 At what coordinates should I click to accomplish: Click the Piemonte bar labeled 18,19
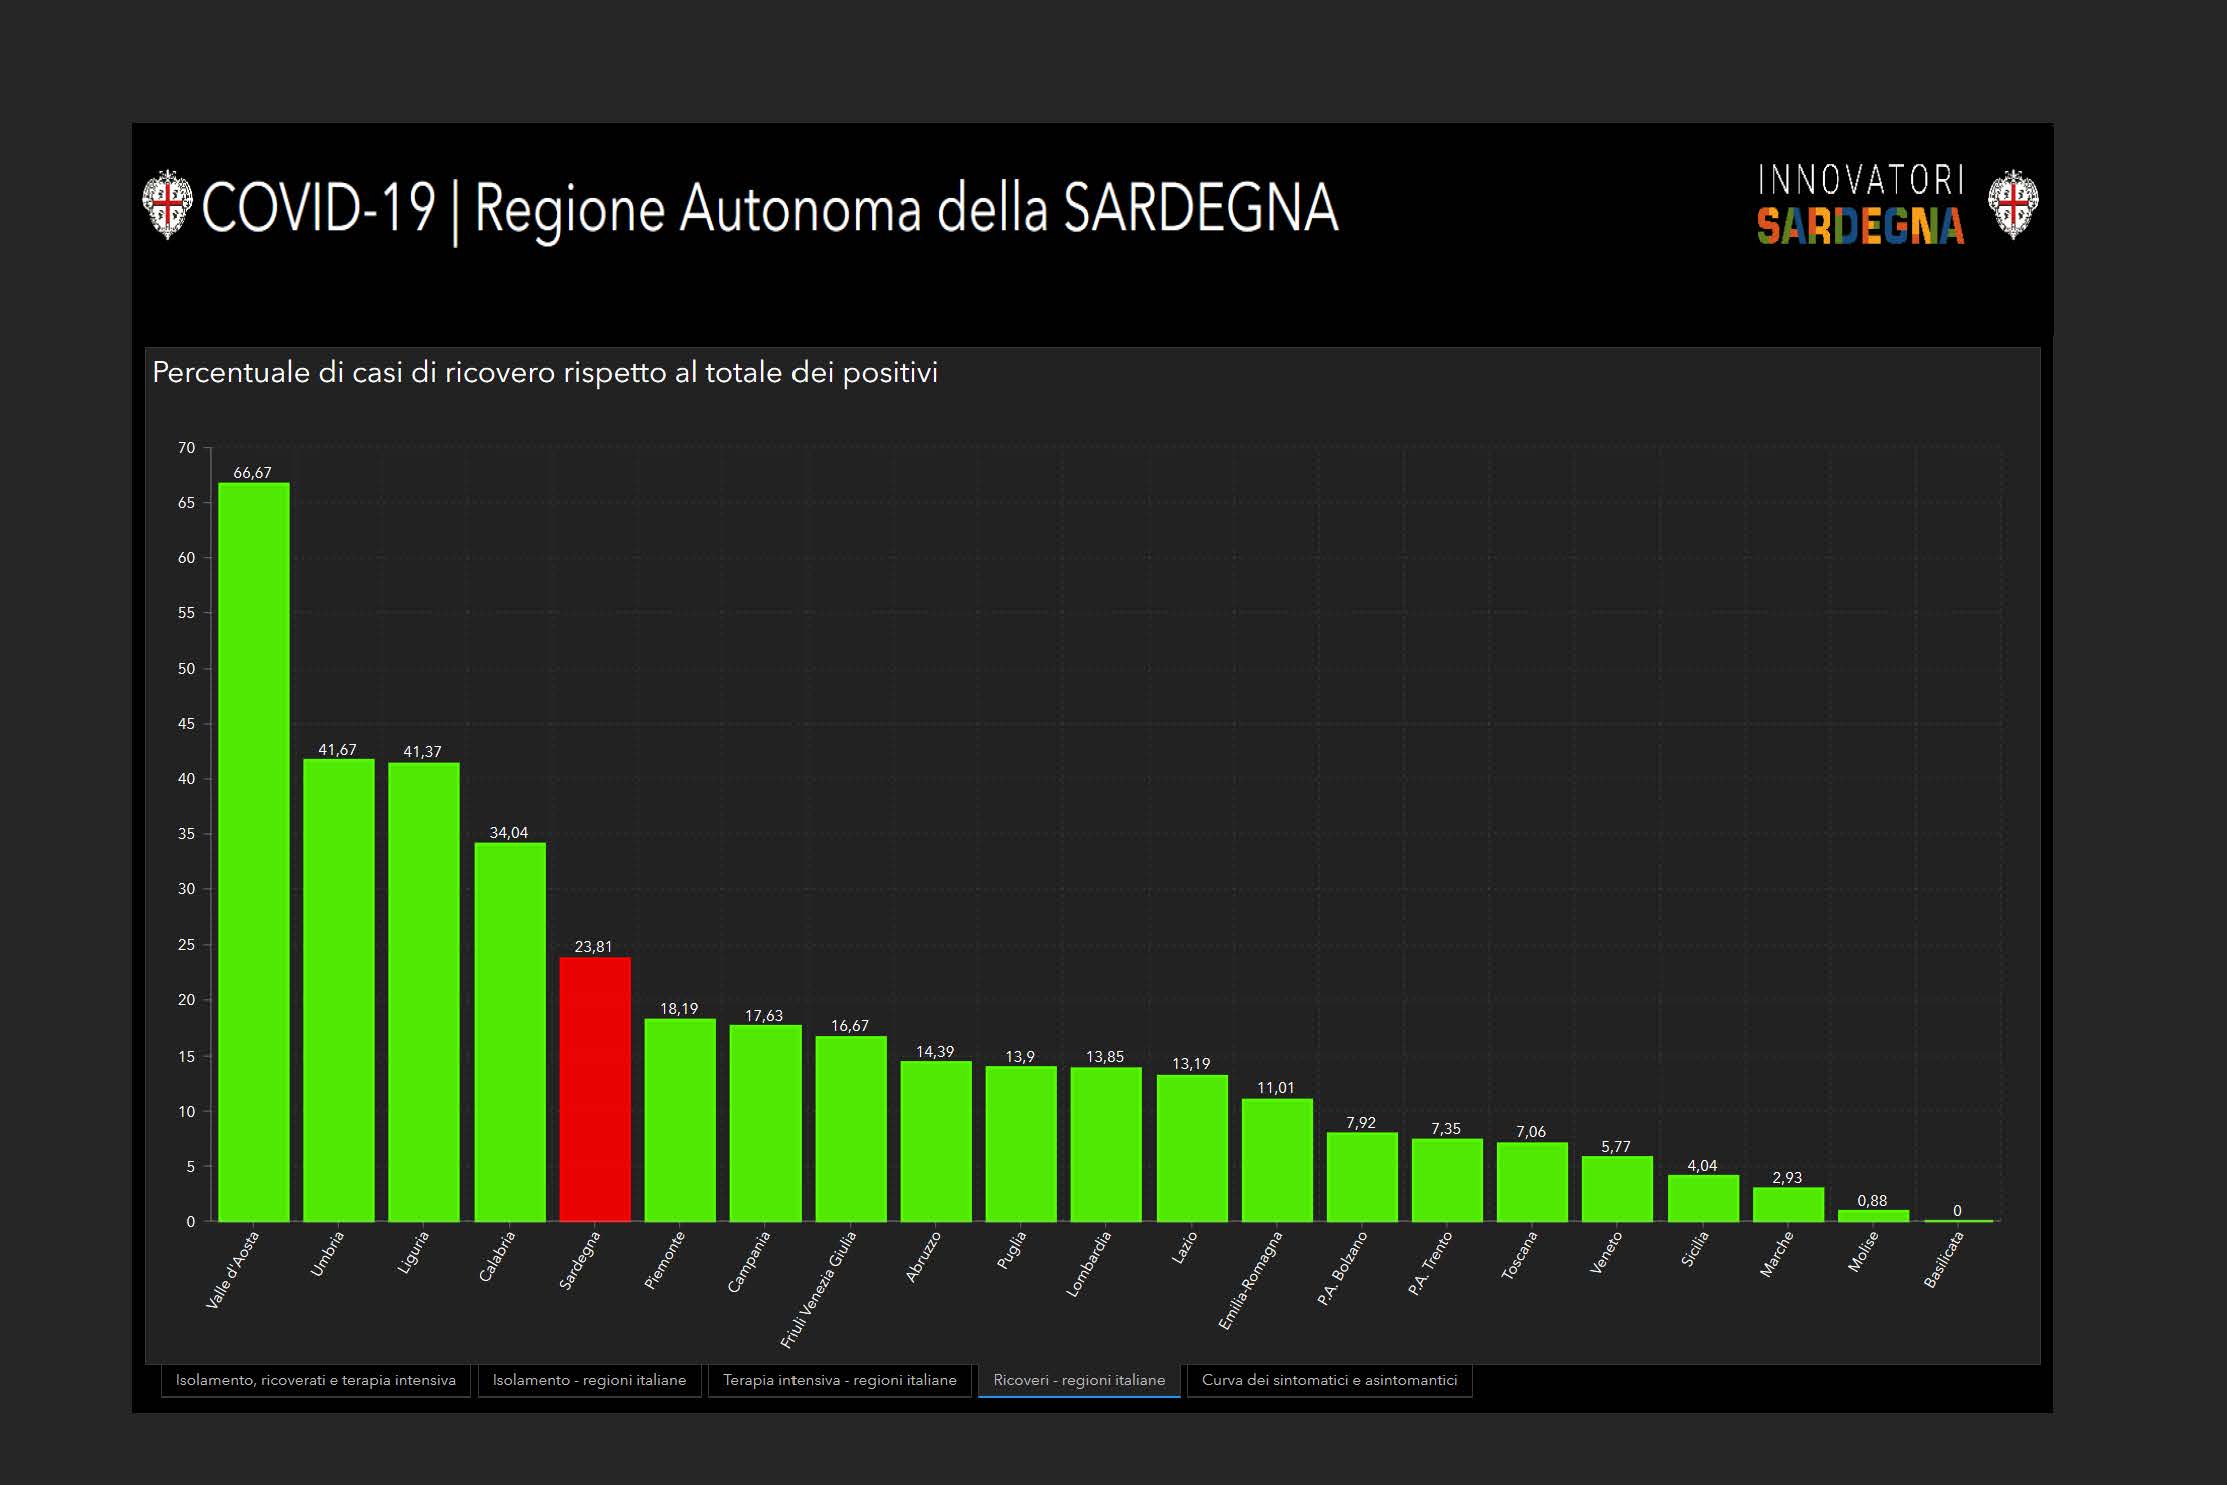click(x=680, y=1120)
